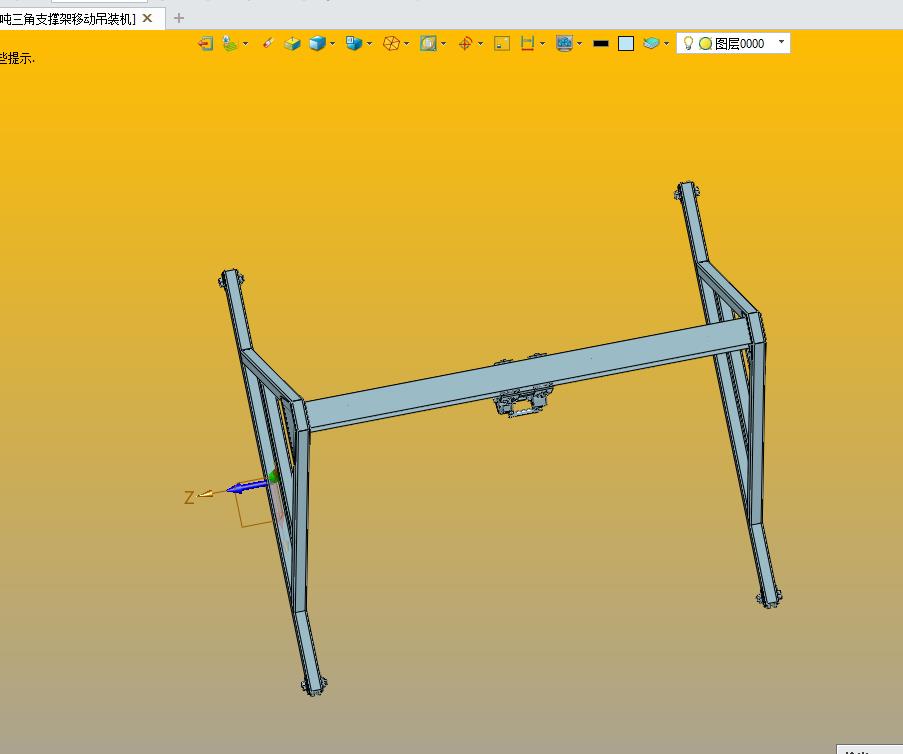Screen dimensions: 903x754
Task: Expand the shaded cube display mode dropdown
Action: point(332,44)
